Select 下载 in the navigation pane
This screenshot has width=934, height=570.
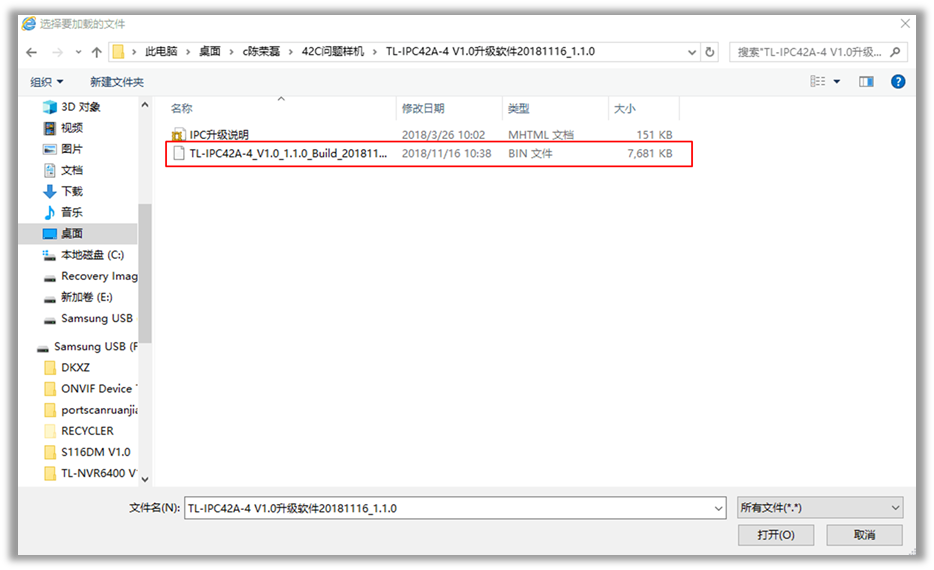pyautogui.click(x=72, y=191)
